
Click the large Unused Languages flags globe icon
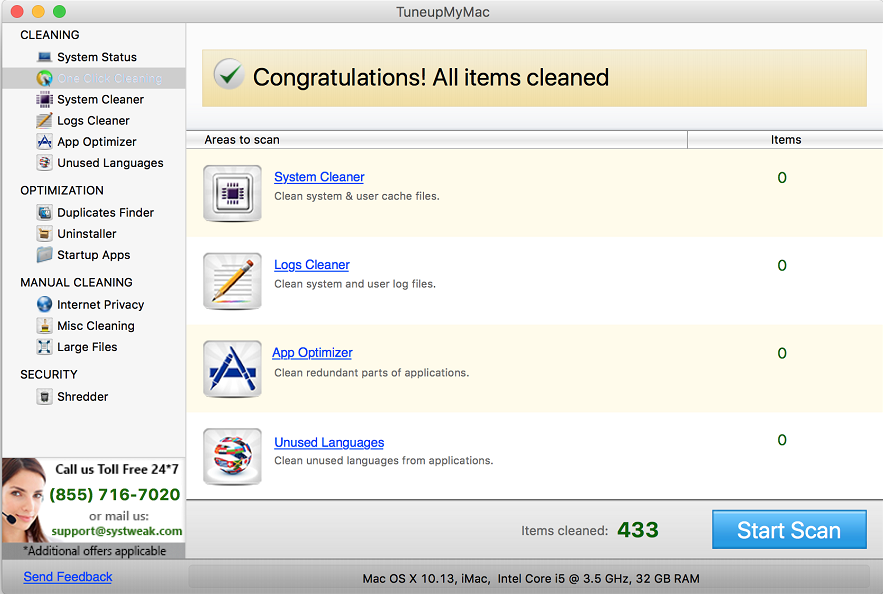click(x=232, y=457)
